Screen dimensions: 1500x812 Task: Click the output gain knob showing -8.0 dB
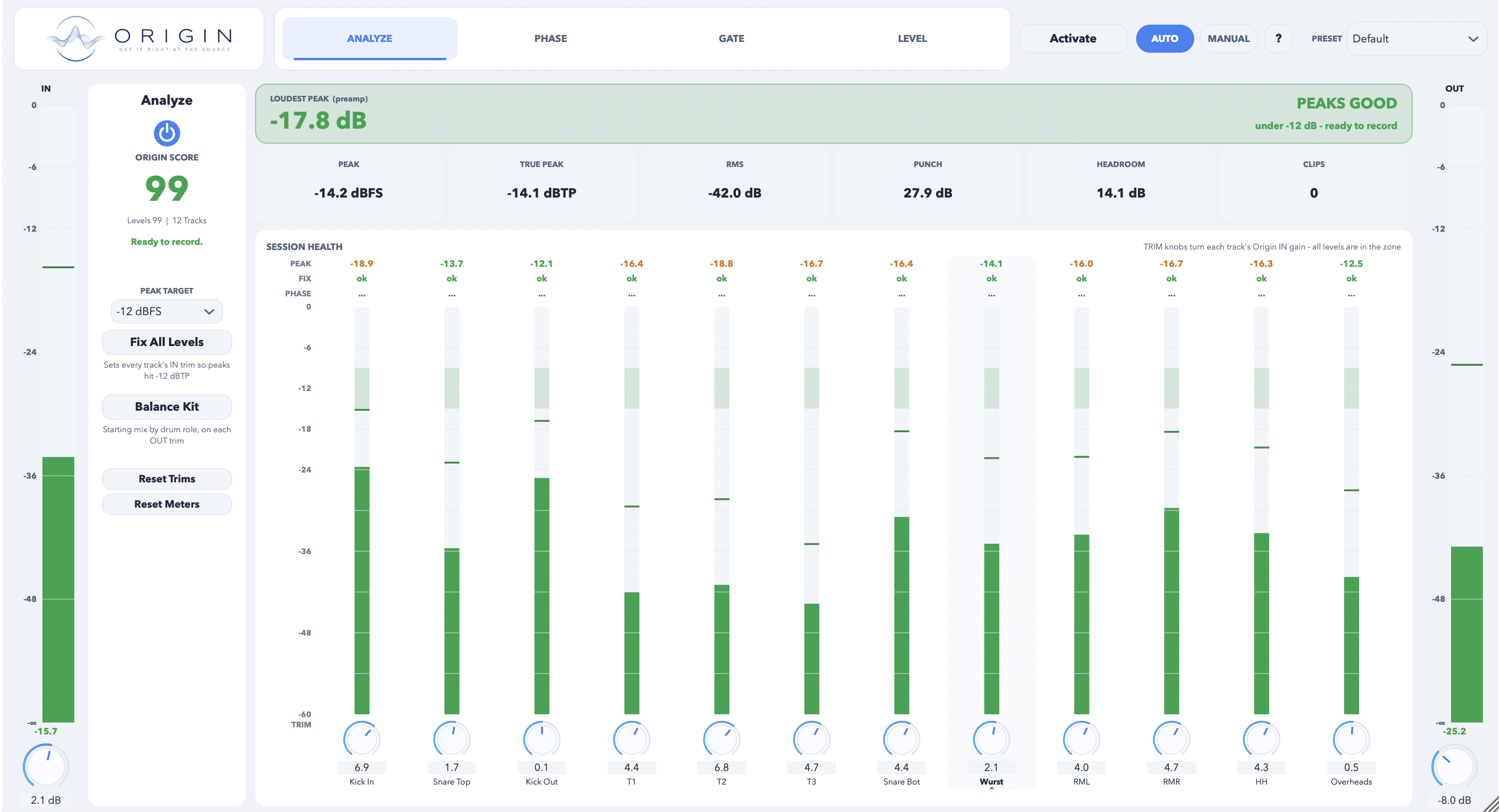1454,769
